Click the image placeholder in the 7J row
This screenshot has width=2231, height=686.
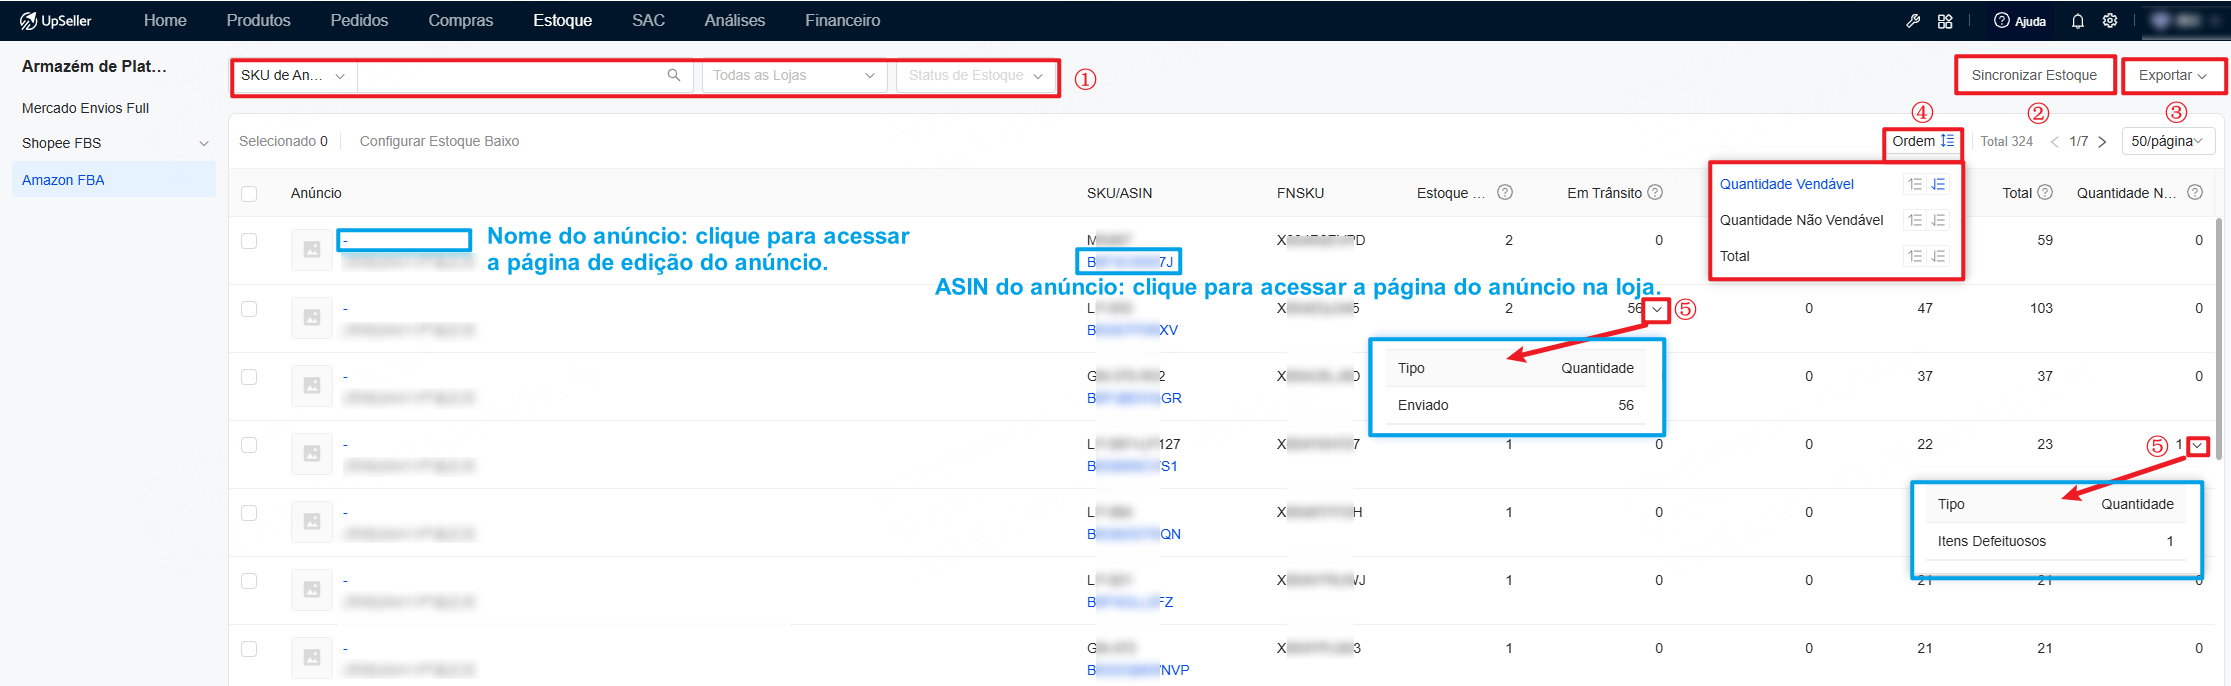click(x=312, y=249)
